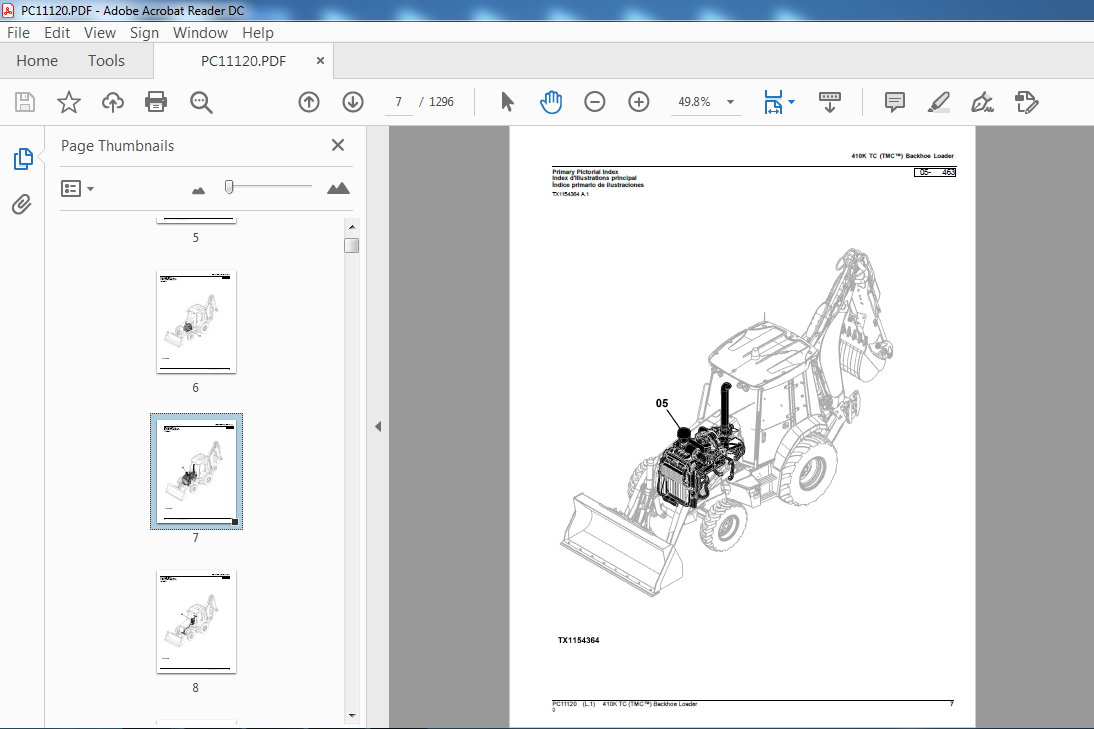The width and height of the screenshot is (1094, 729).
Task: Select page 8 thumbnail
Action: point(196,622)
